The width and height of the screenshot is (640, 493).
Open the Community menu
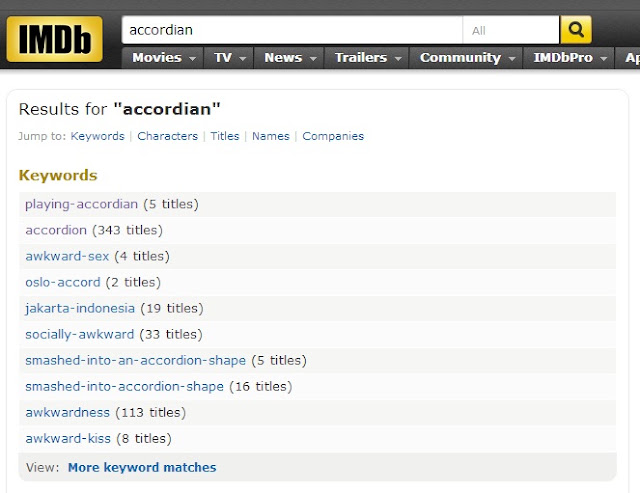[x=466, y=58]
